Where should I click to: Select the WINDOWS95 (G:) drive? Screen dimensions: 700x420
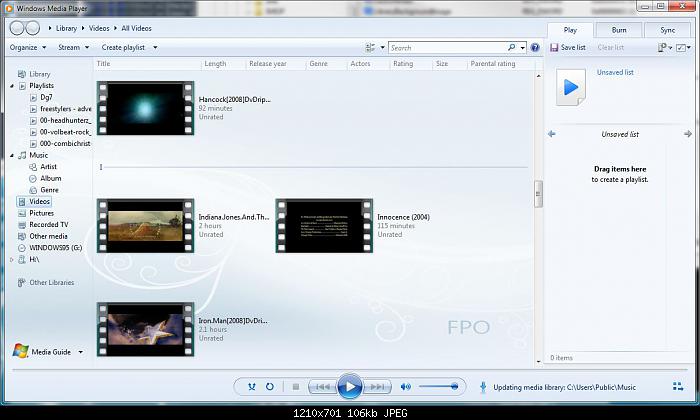[50, 248]
